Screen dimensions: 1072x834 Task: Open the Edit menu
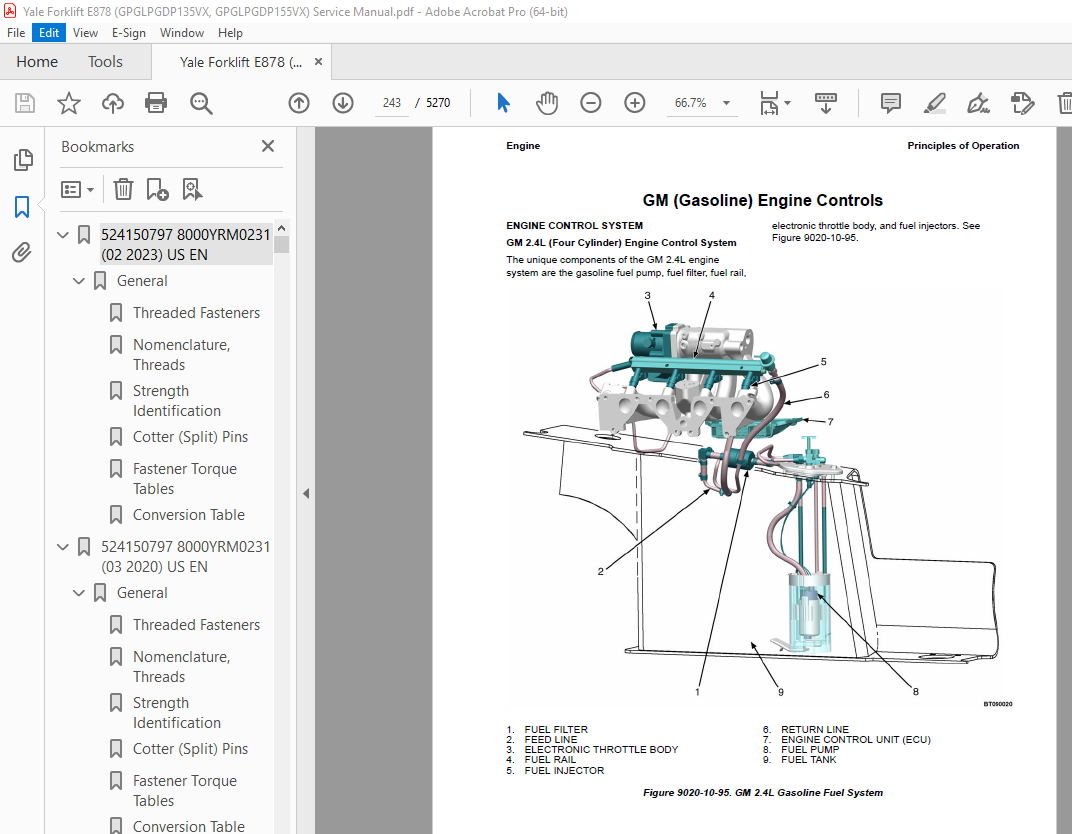click(x=49, y=33)
